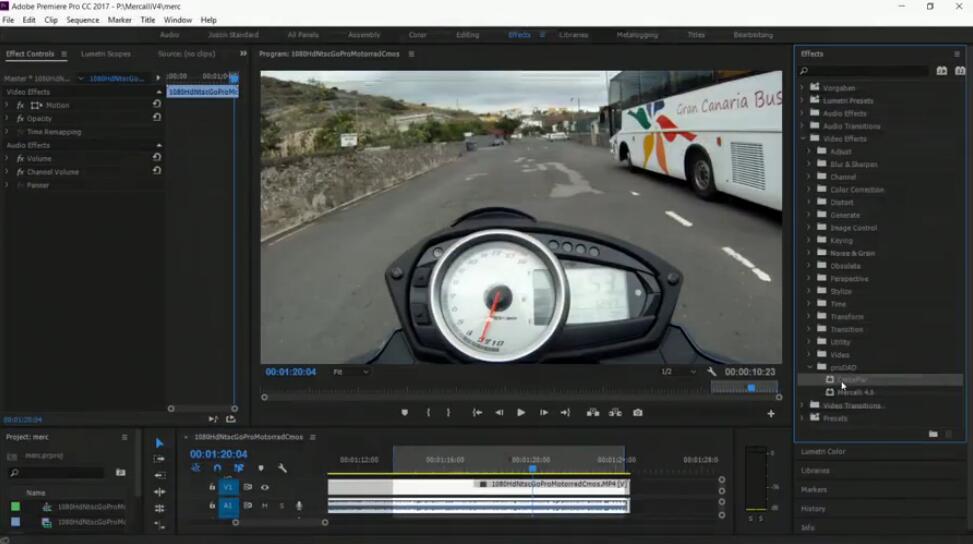Click the Lift icon in Program monitor
973x544 pixels.
click(x=593, y=412)
